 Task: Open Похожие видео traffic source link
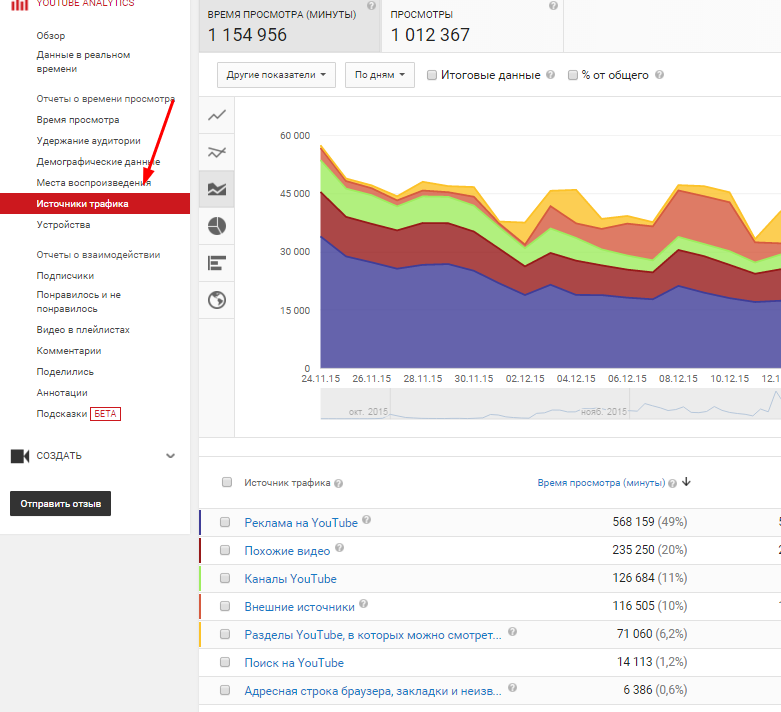[x=287, y=551]
